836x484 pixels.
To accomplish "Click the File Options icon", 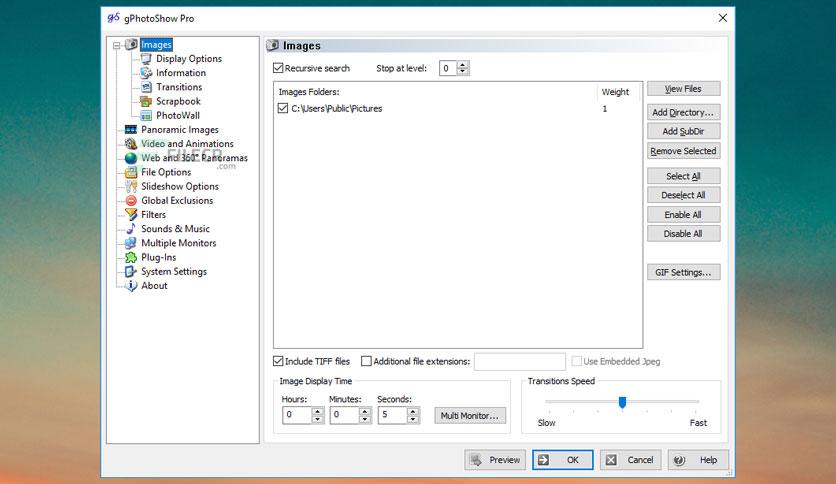I will (131, 172).
